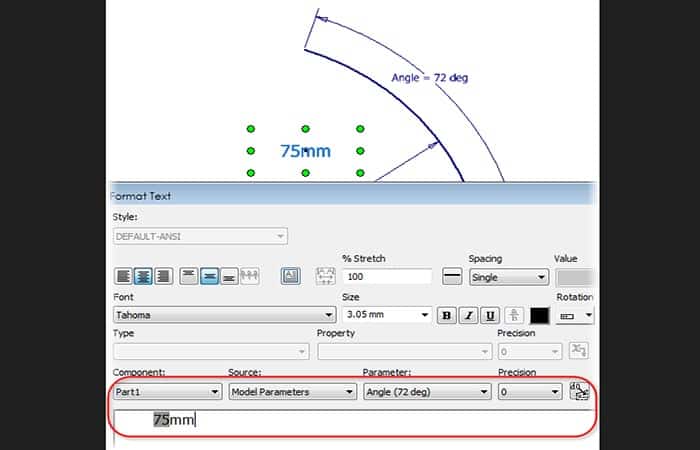Image resolution: width=700 pixels, height=450 pixels.
Task: Expand the Component dropdown showing Part1
Action: (x=167, y=392)
